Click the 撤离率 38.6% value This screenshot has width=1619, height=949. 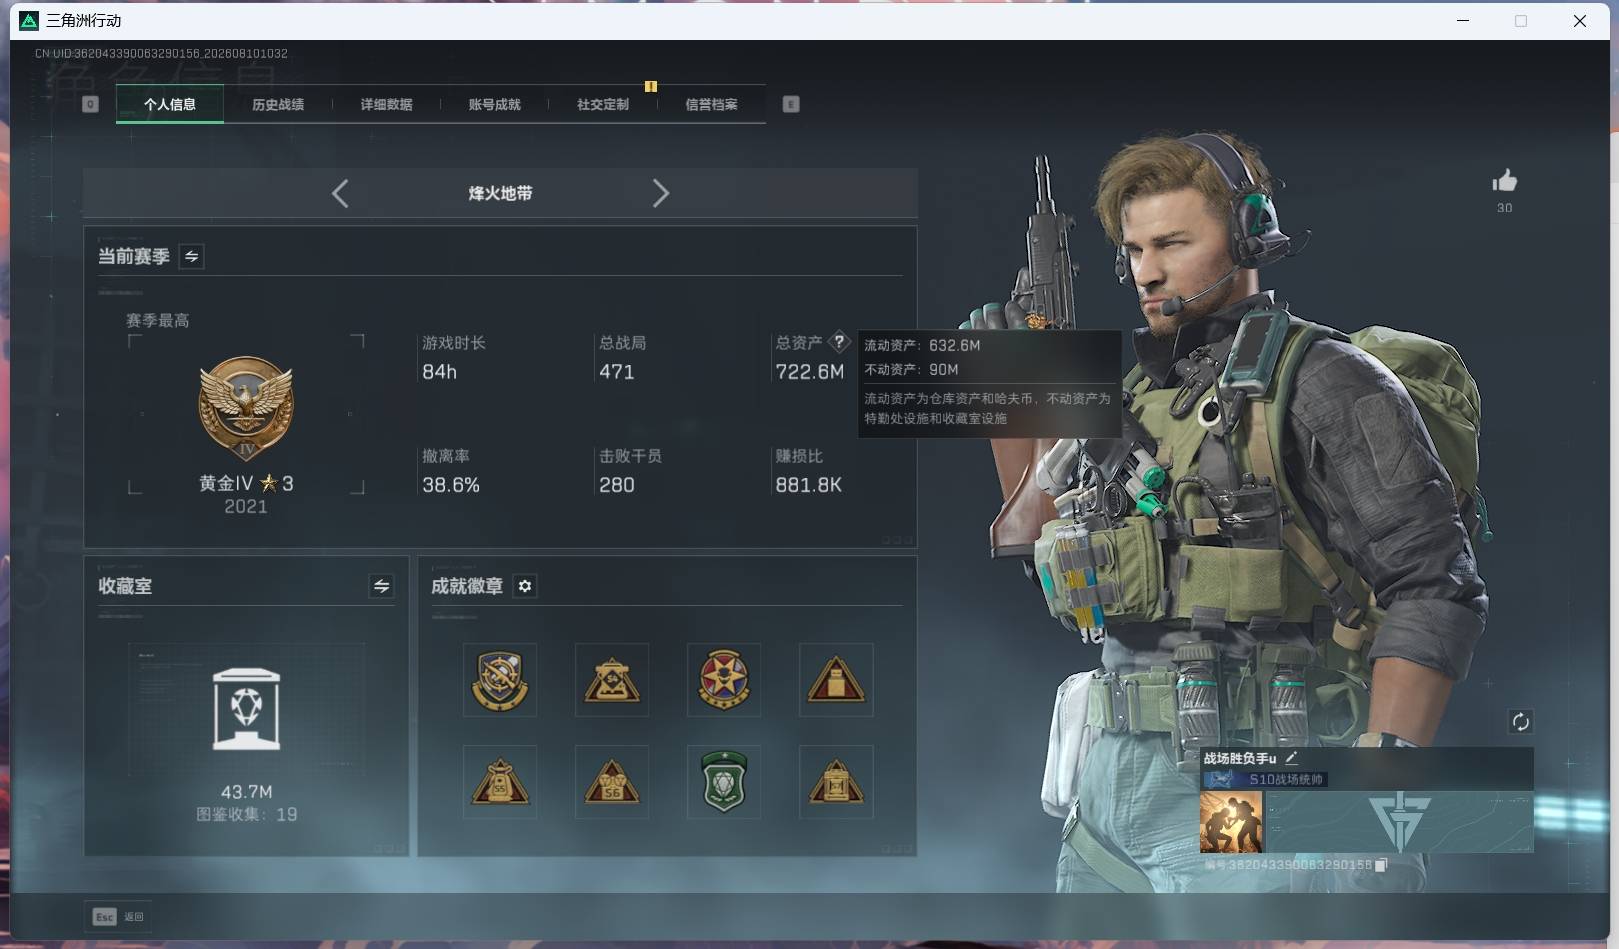[451, 485]
